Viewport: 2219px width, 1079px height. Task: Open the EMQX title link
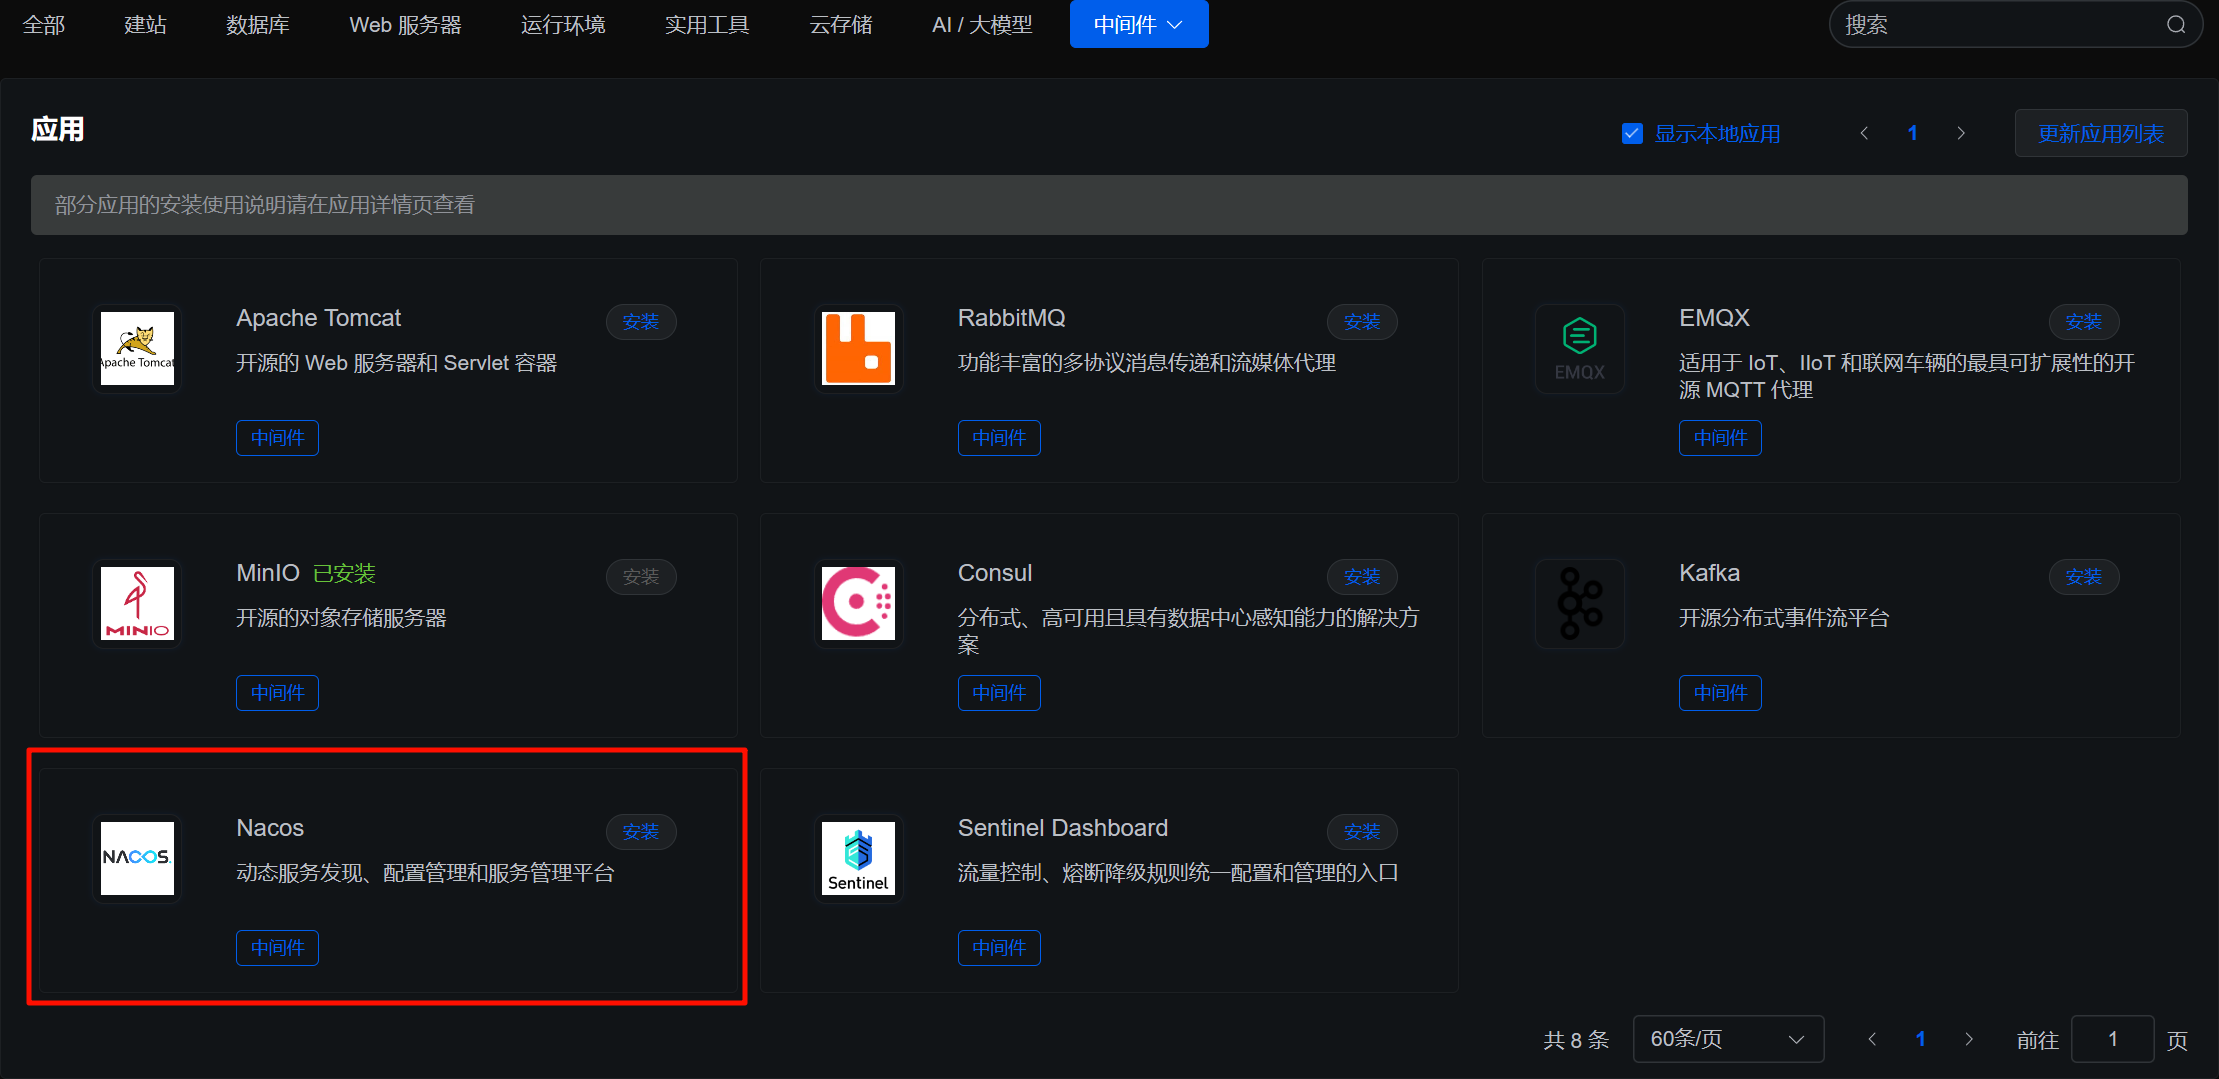(x=1714, y=318)
